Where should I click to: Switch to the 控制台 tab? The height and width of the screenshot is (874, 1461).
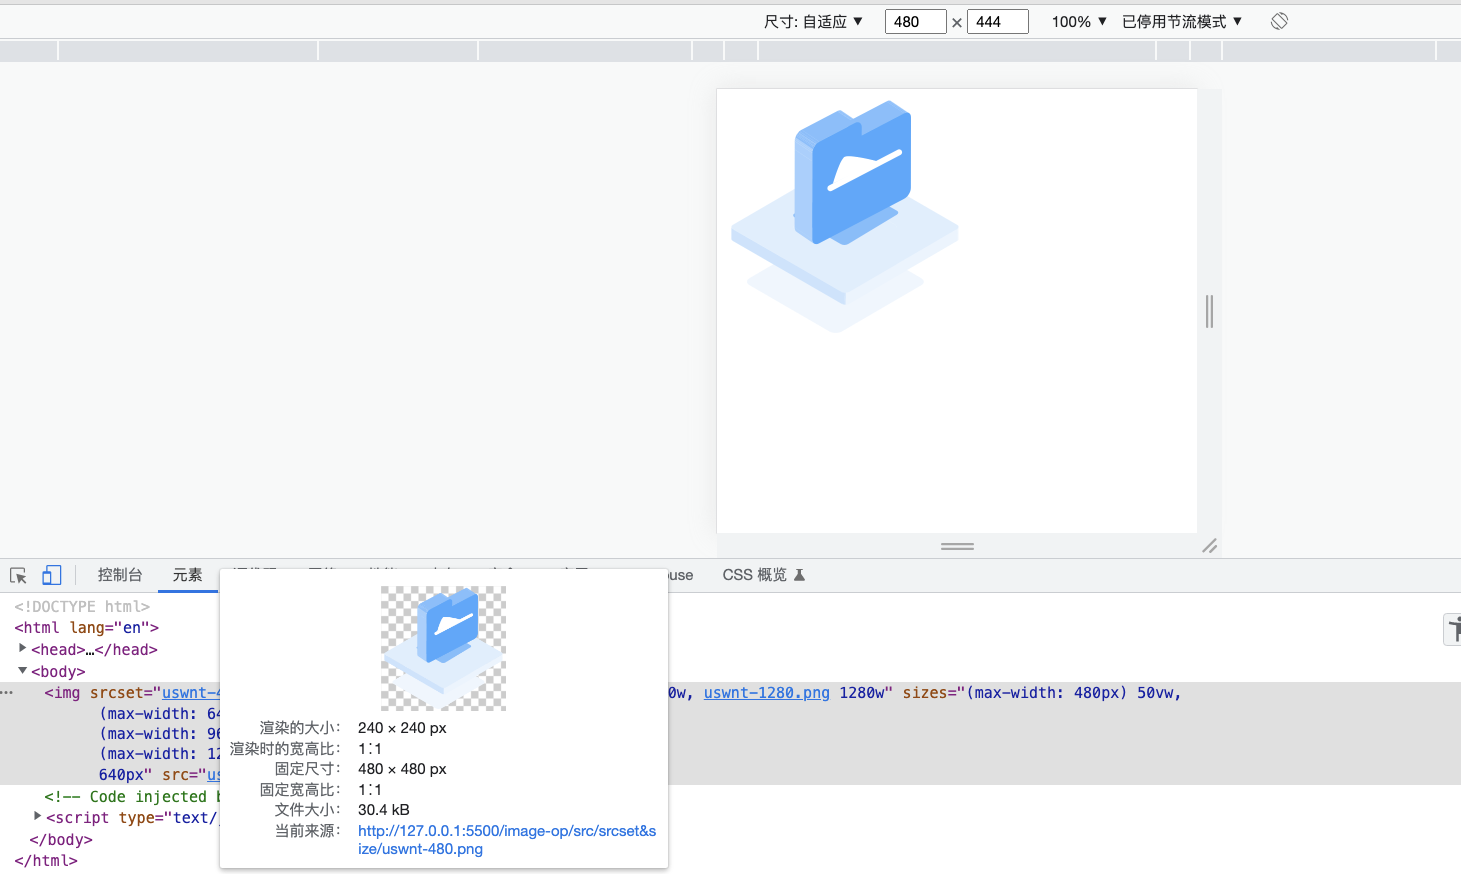click(x=120, y=575)
